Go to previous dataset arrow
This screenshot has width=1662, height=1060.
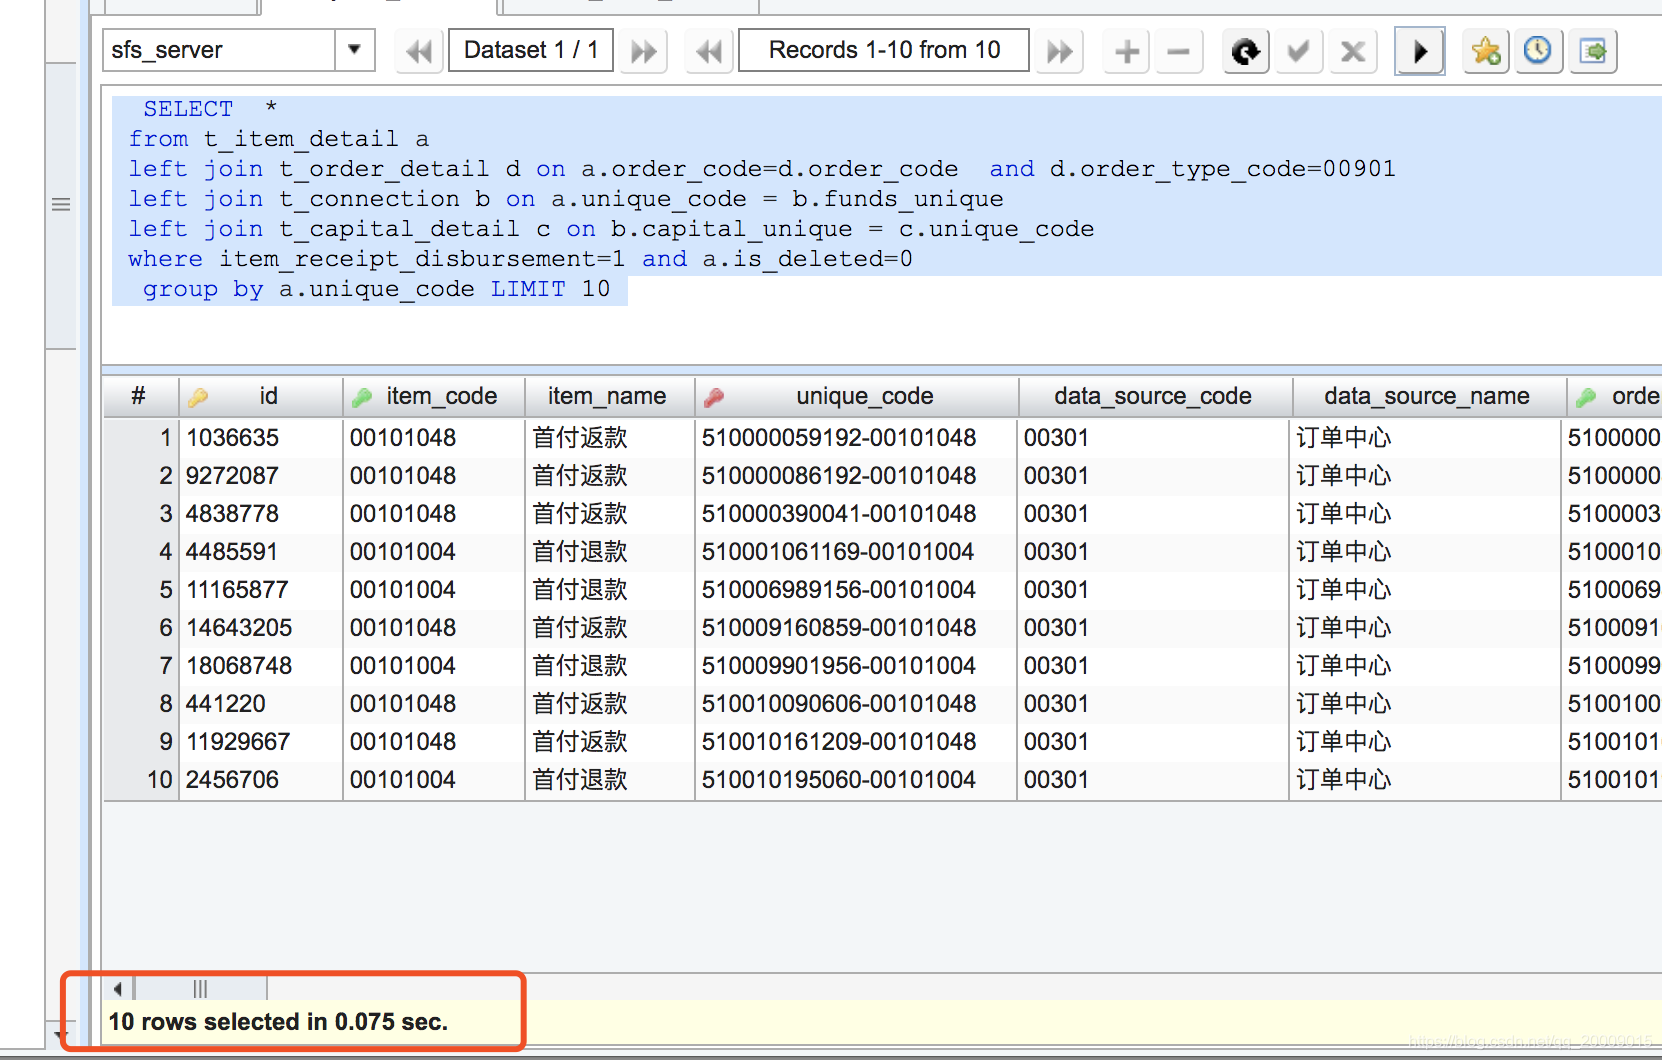click(x=419, y=51)
